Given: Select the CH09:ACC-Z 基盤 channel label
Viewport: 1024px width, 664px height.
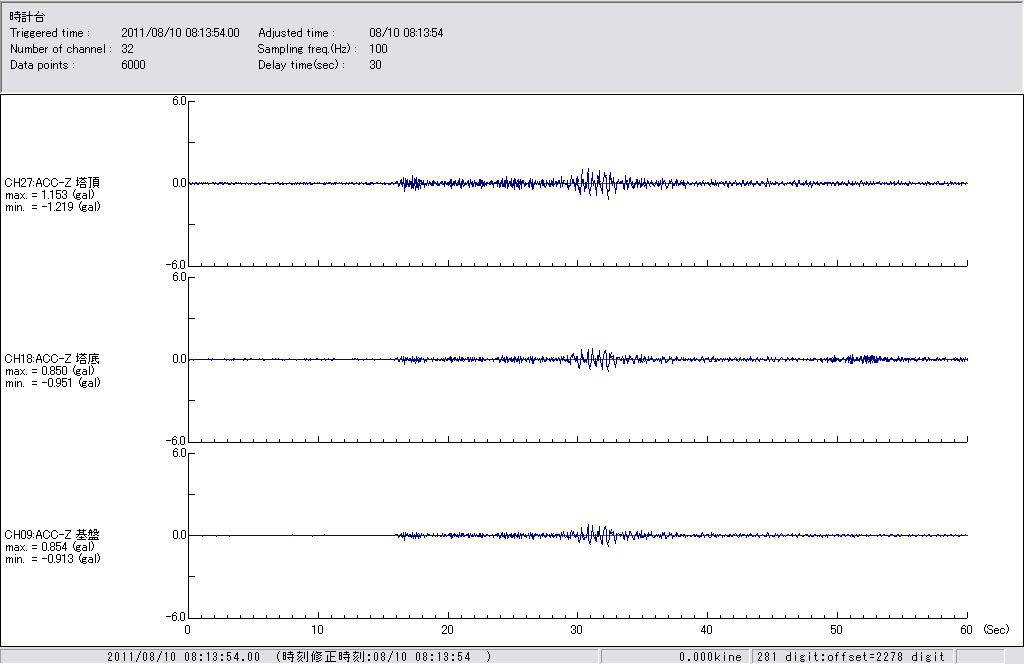Looking at the screenshot, I should click(52, 535).
